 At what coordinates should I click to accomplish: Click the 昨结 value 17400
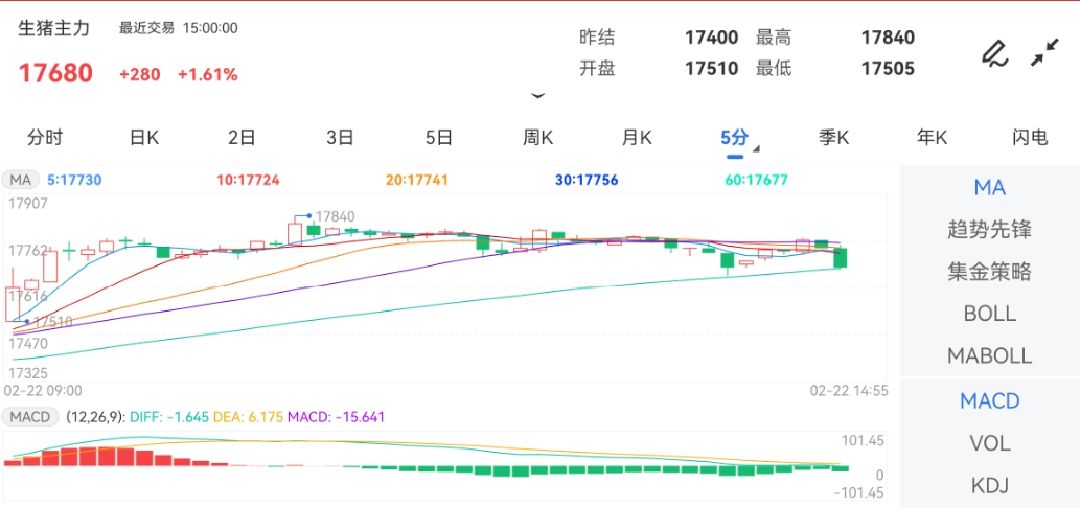click(712, 37)
